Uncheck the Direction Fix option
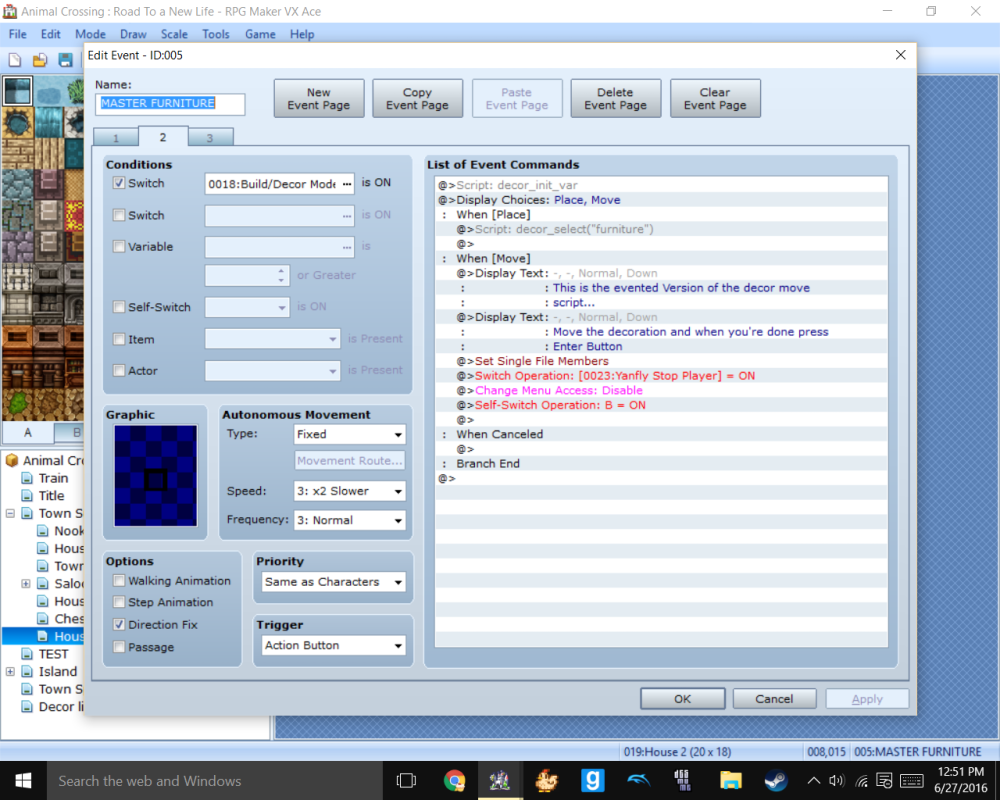 119,625
